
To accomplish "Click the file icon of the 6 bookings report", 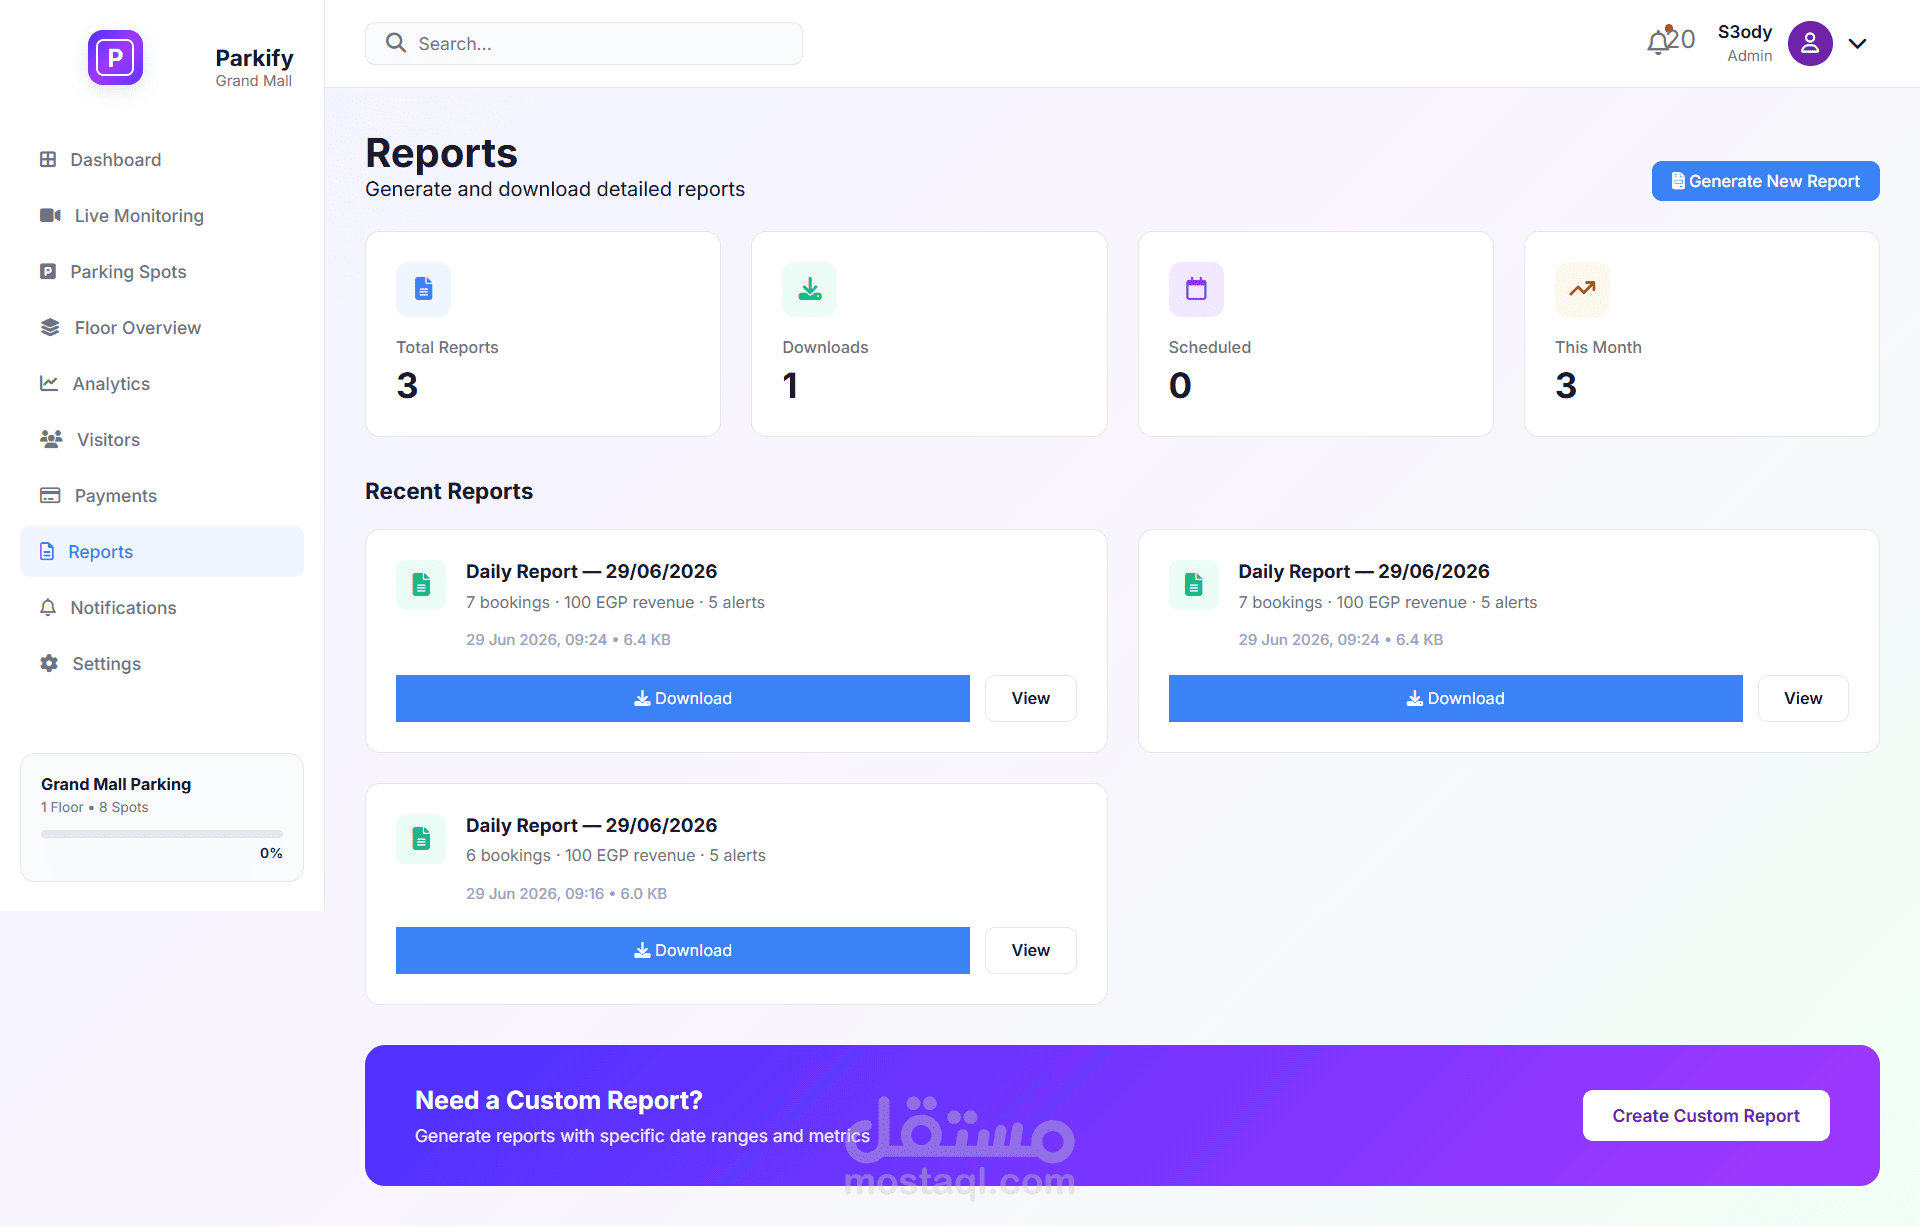I will 421,838.
